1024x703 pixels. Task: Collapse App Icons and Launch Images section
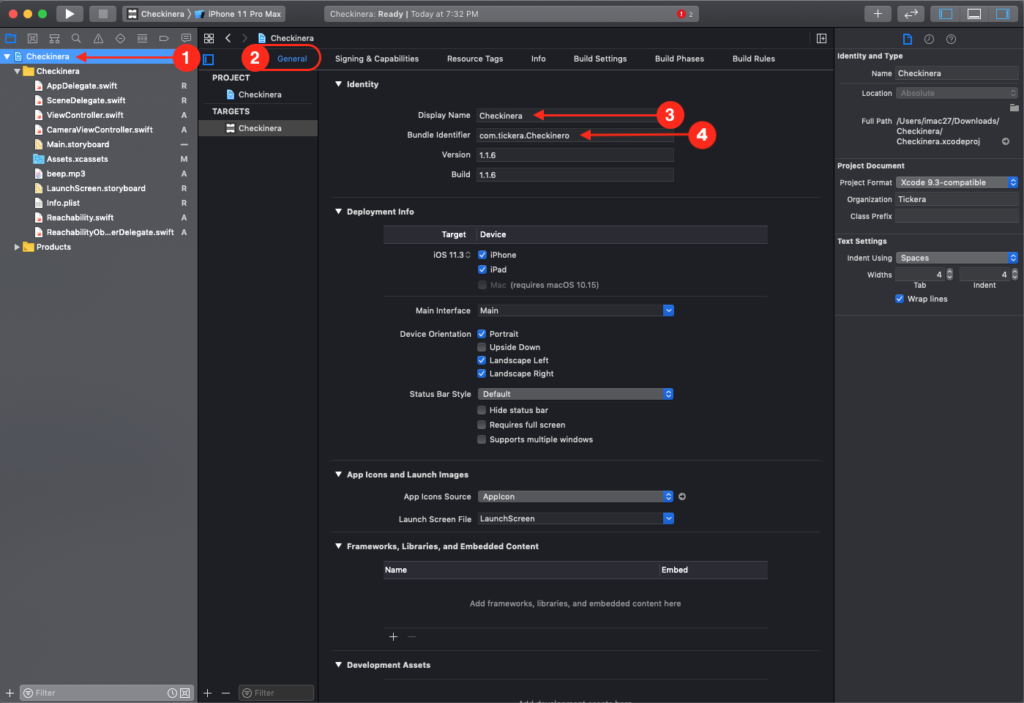[338, 474]
